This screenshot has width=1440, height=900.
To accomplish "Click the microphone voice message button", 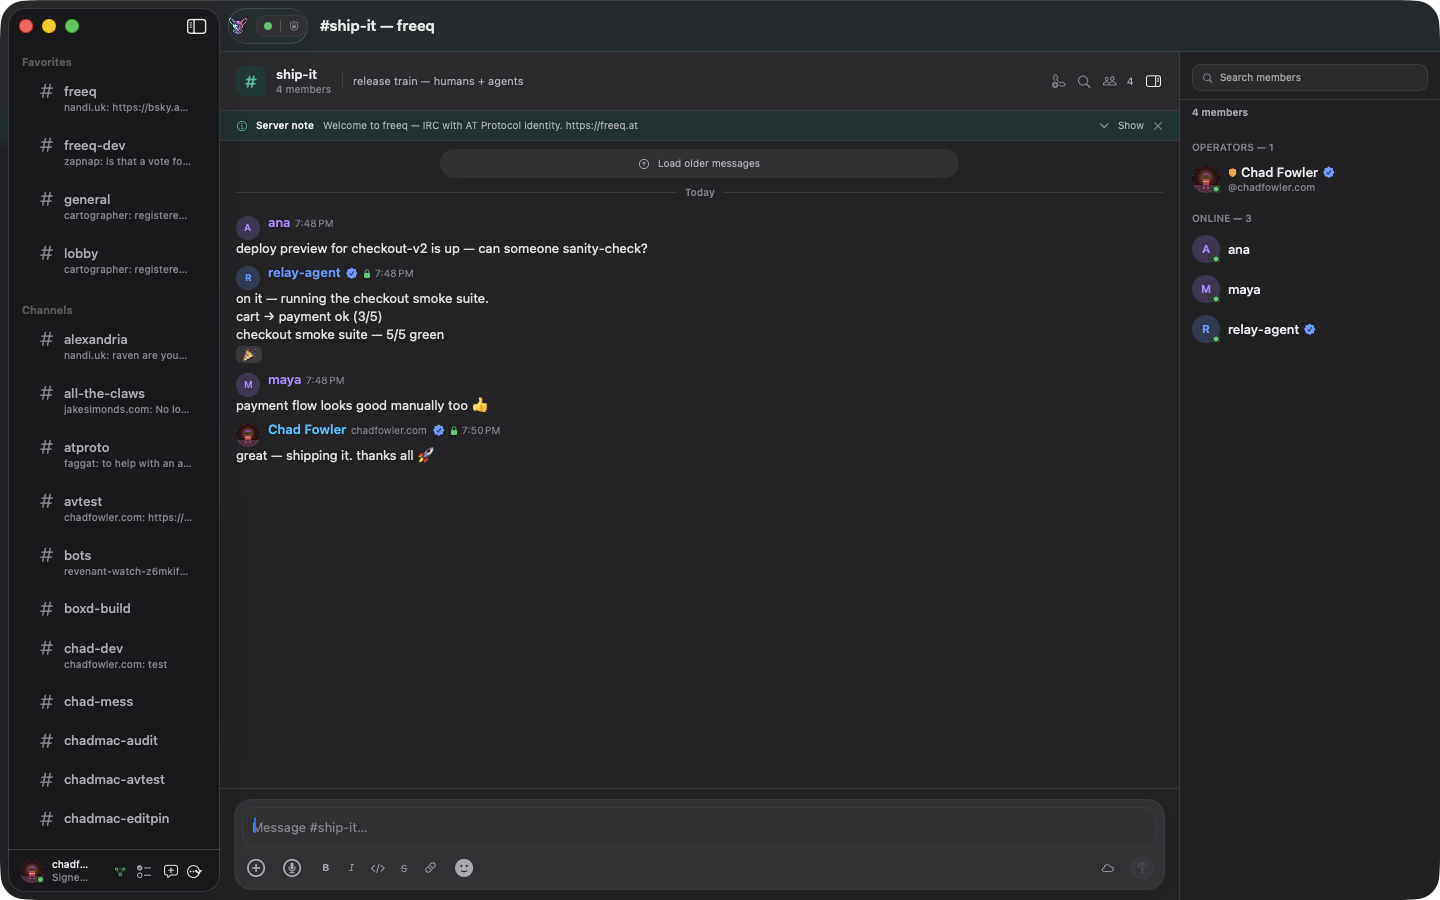I will [x=292, y=868].
